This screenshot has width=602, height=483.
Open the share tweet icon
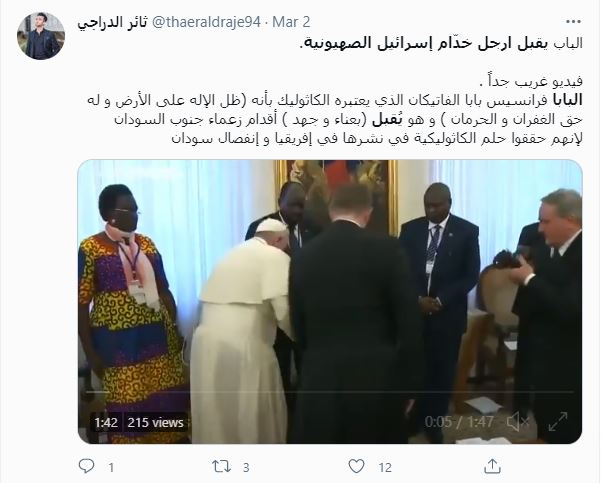pos(492,466)
